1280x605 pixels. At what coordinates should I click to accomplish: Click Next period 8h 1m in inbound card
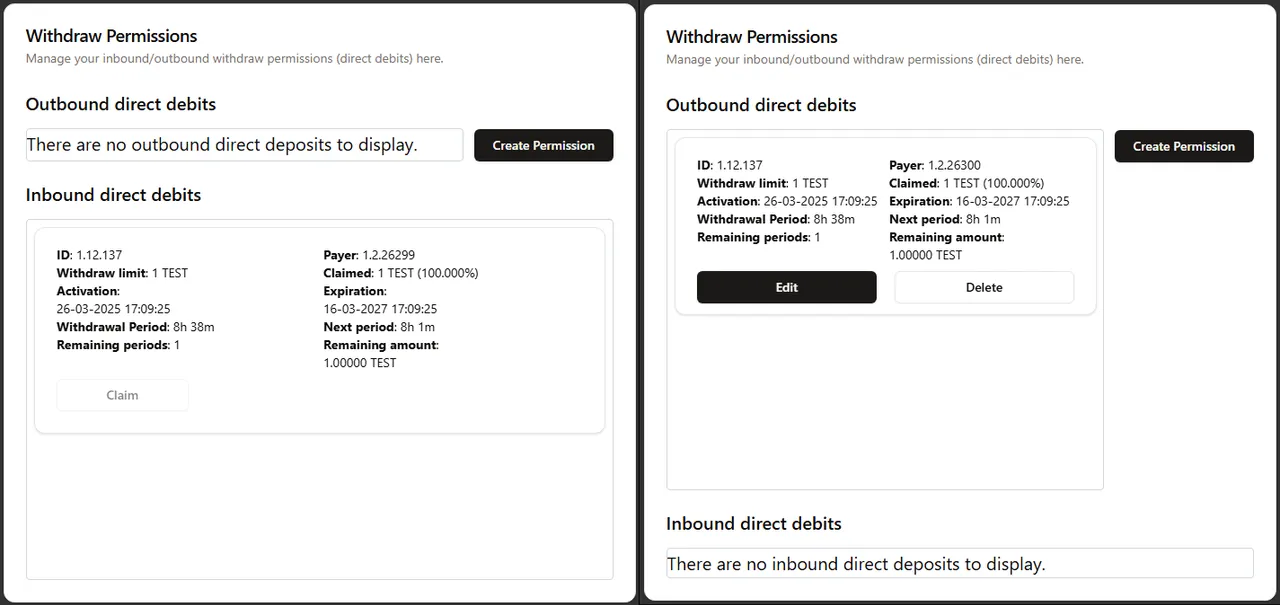click(x=379, y=327)
